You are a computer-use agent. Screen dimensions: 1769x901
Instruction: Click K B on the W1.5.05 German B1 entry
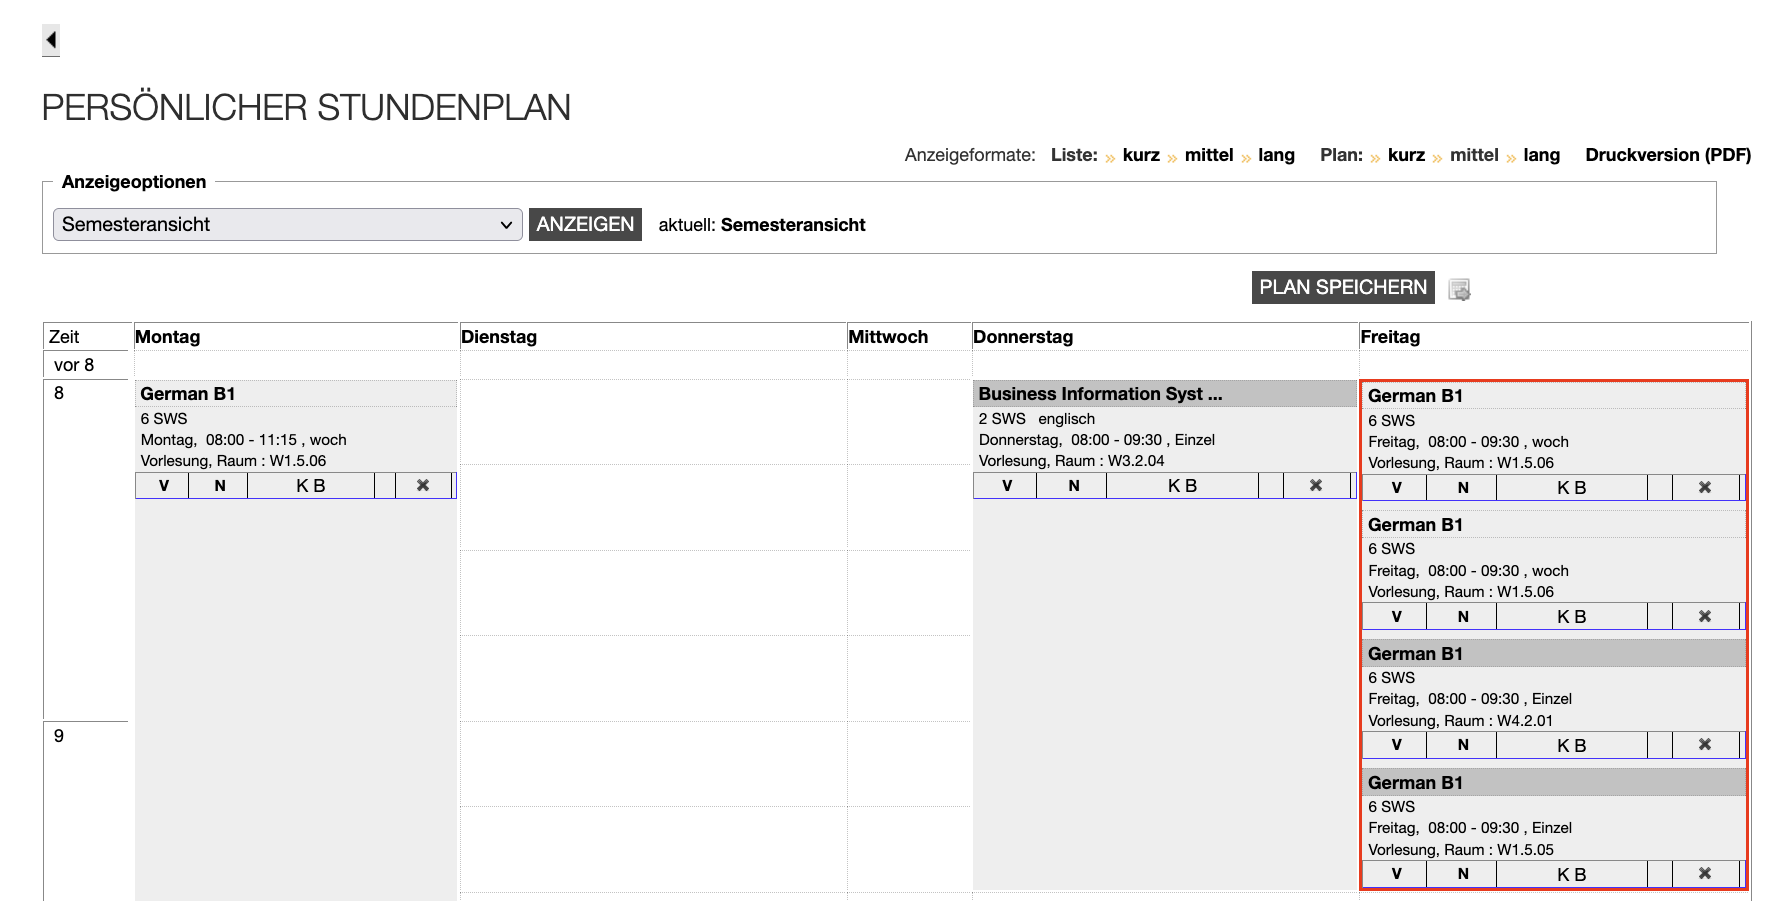pyautogui.click(x=1572, y=873)
